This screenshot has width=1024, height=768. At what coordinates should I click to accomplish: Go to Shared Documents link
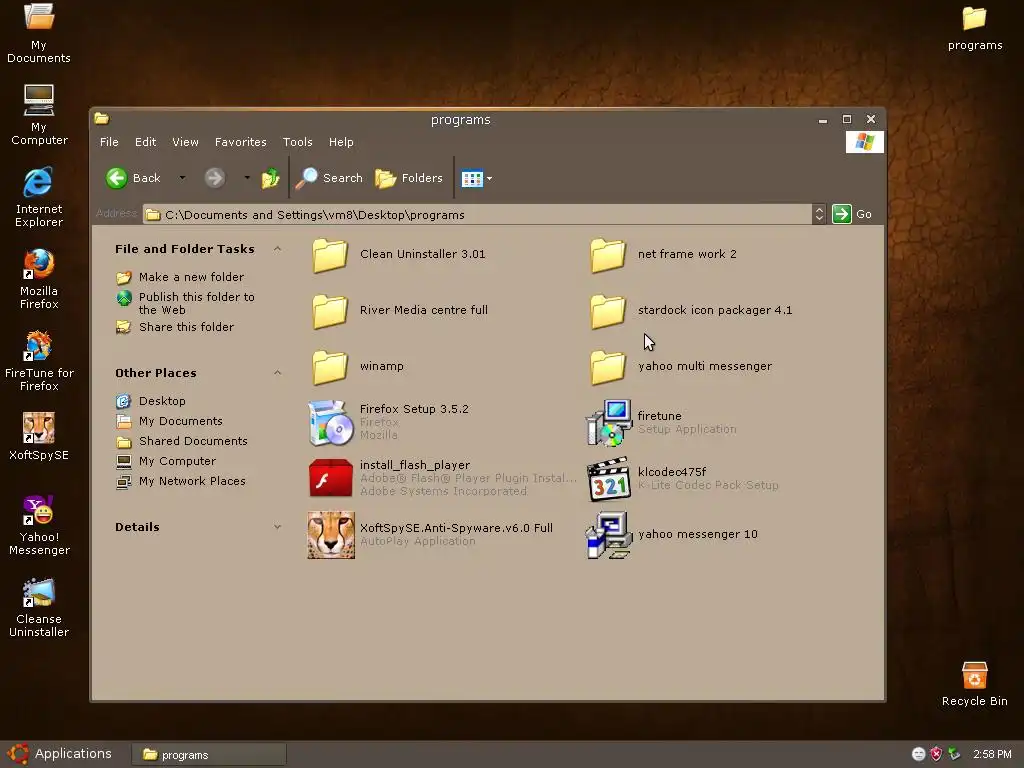click(193, 441)
